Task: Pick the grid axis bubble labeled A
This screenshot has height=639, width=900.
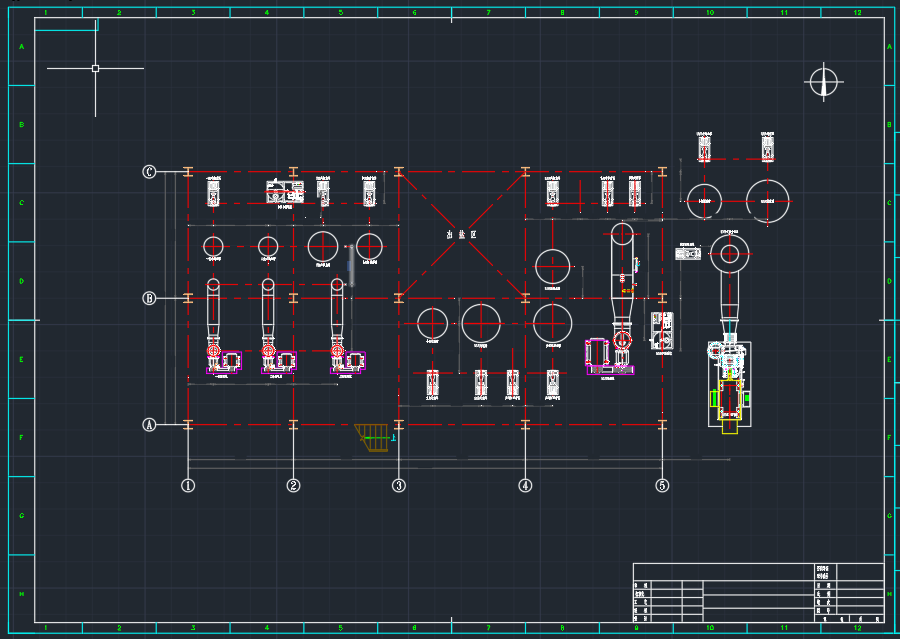Action: click(x=149, y=424)
